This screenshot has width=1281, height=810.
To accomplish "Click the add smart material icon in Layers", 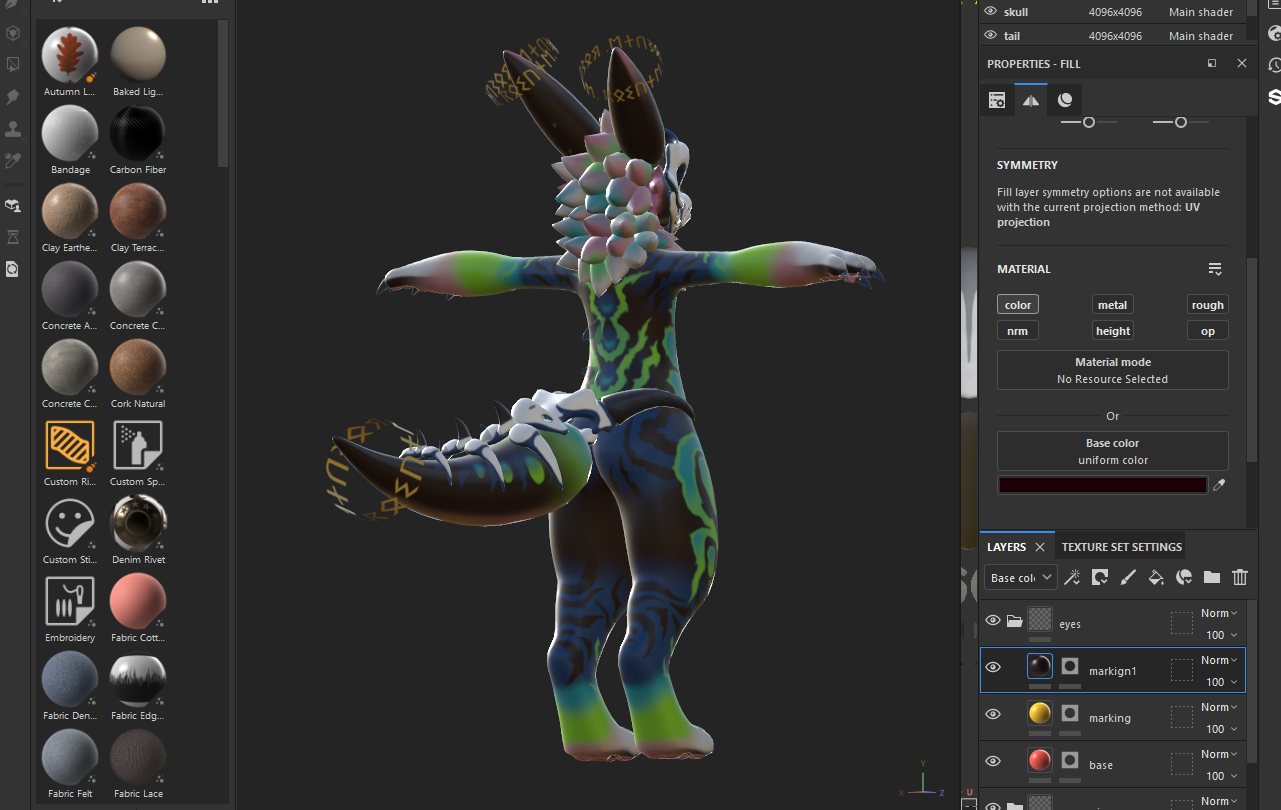I will (1184, 577).
